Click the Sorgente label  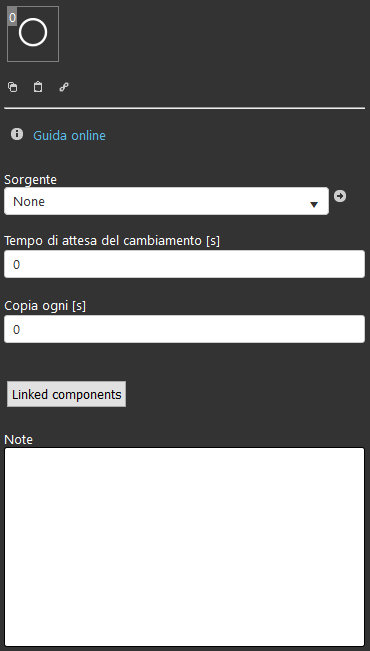coord(30,180)
